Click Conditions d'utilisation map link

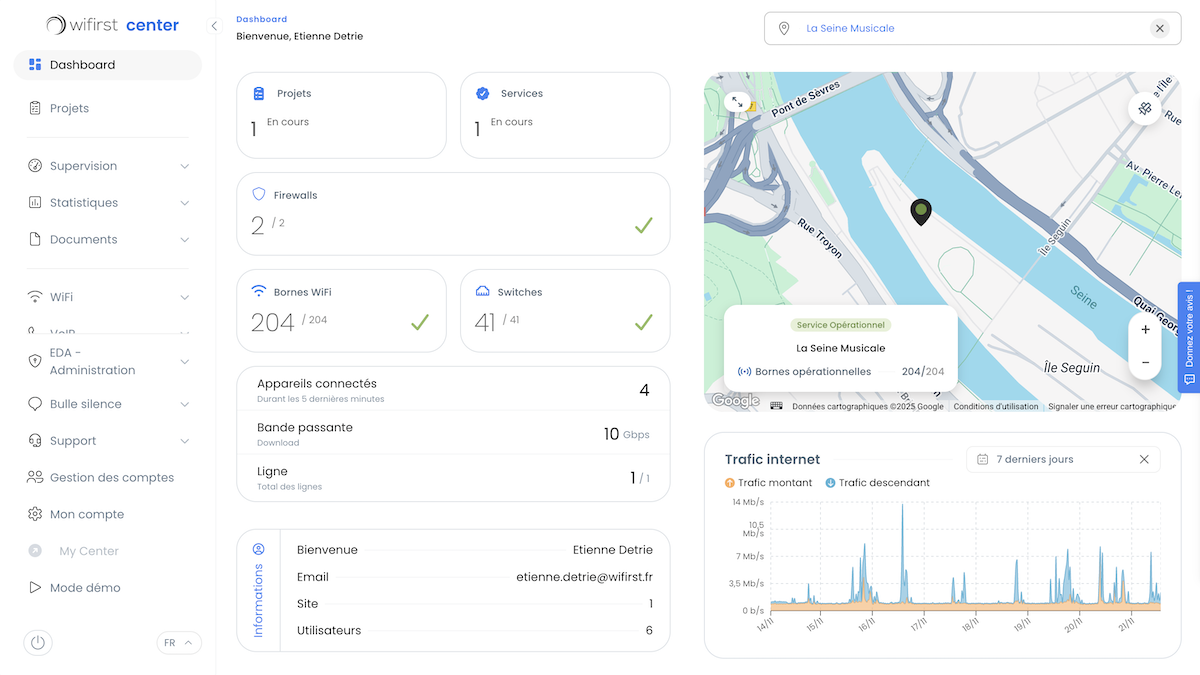(x=995, y=407)
